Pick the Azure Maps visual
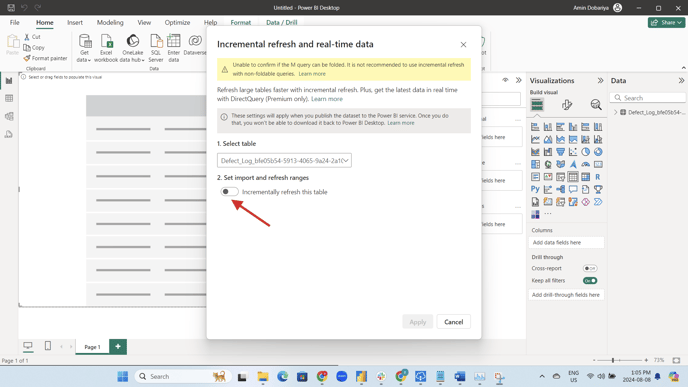The height and width of the screenshot is (387, 688). click(x=573, y=165)
